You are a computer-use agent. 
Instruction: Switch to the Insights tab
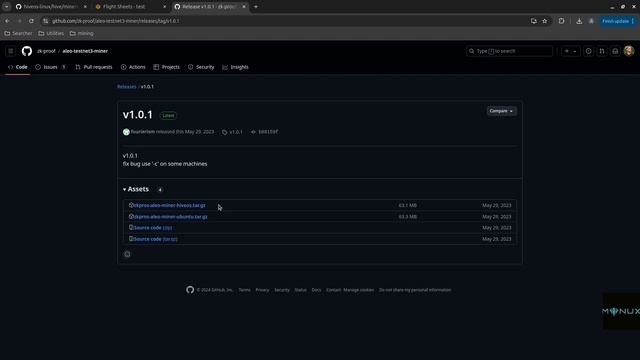236,67
